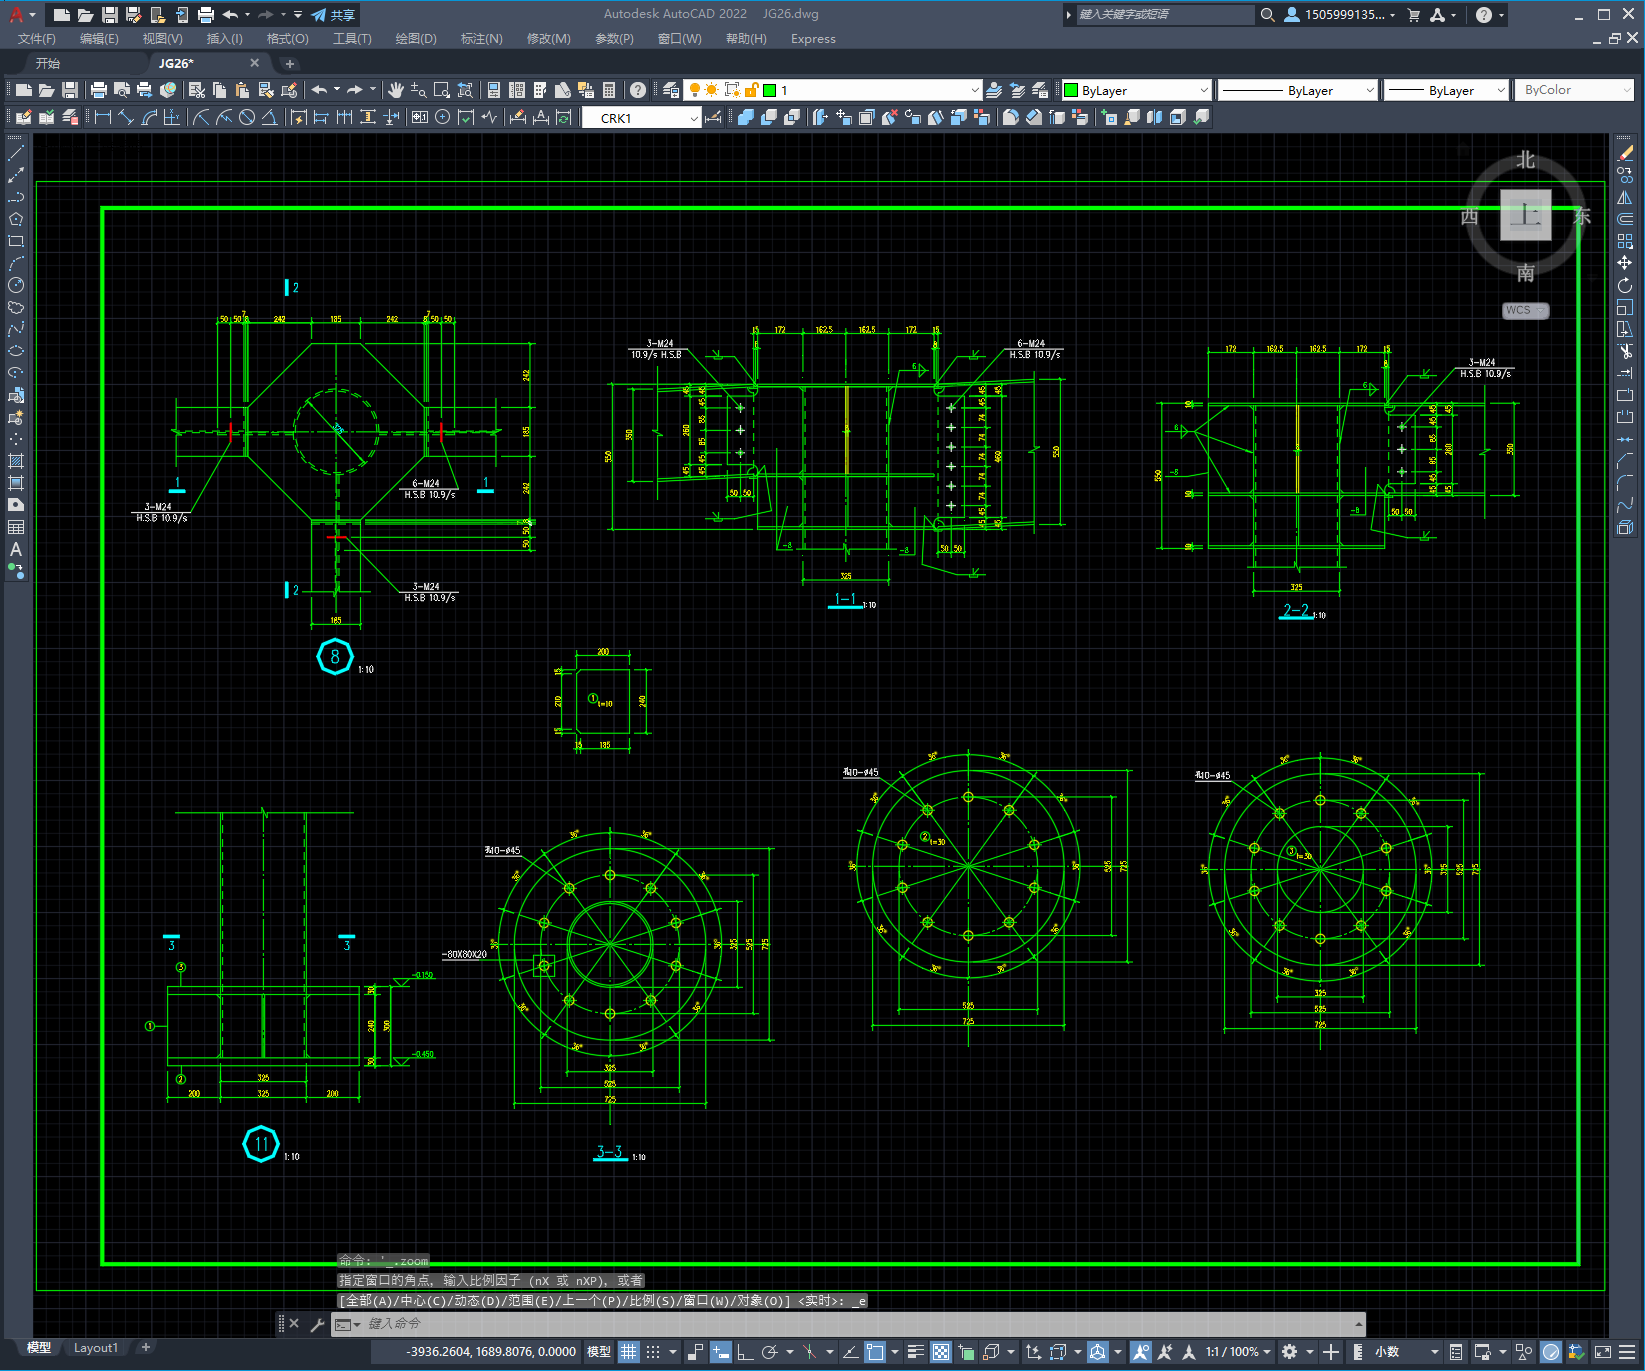Click the keyword search box in title bar
Screen dimensions: 1645x1371
point(1165,15)
